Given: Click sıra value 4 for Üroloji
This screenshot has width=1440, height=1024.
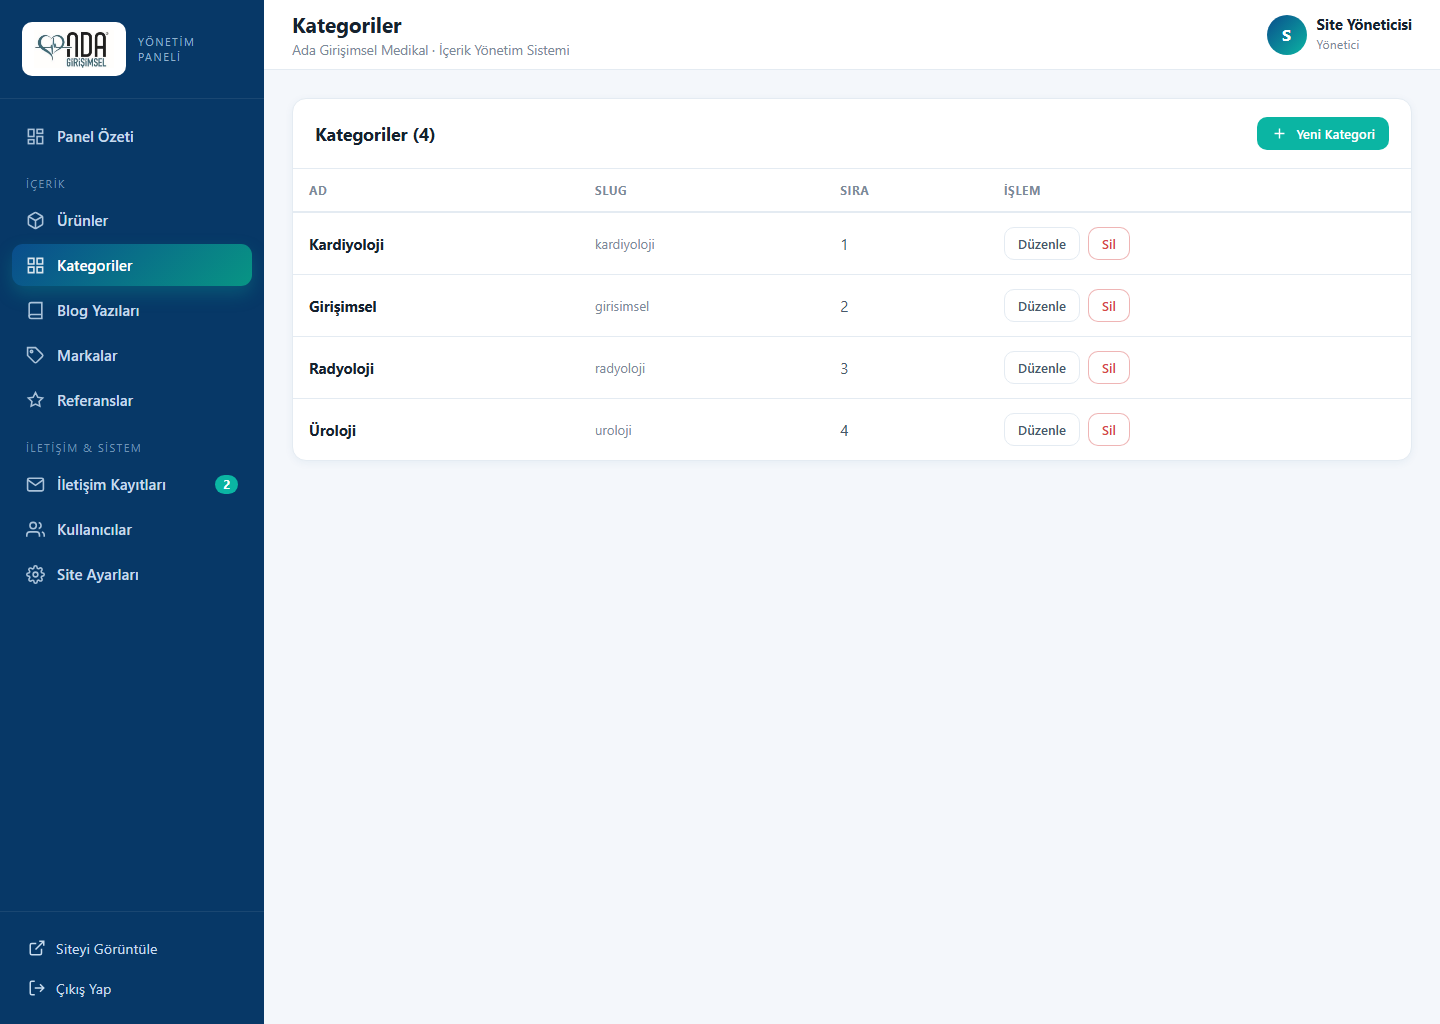Looking at the screenshot, I should coord(844,431).
